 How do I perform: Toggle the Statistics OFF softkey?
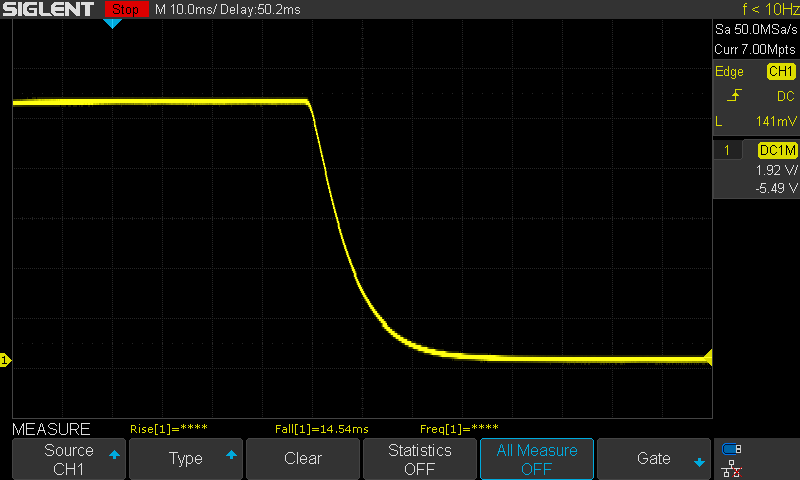point(420,459)
